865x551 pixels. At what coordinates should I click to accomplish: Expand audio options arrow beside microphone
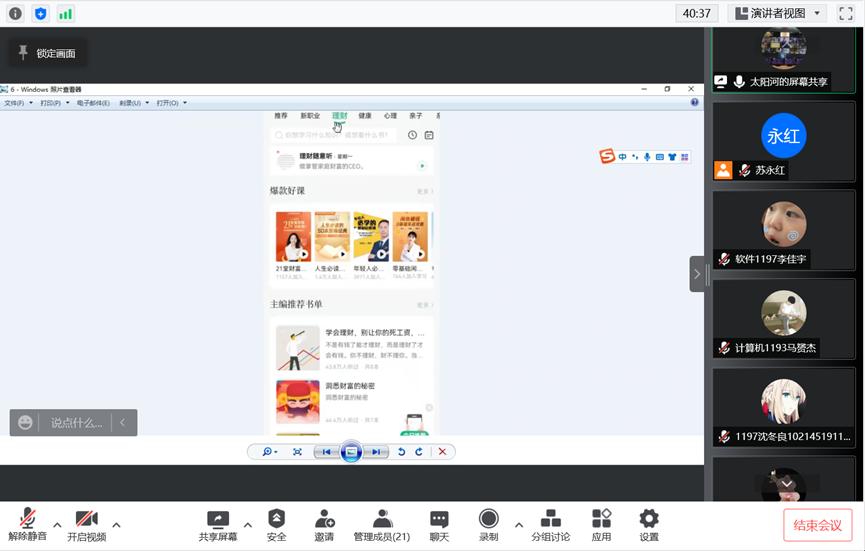pyautogui.click(x=57, y=525)
